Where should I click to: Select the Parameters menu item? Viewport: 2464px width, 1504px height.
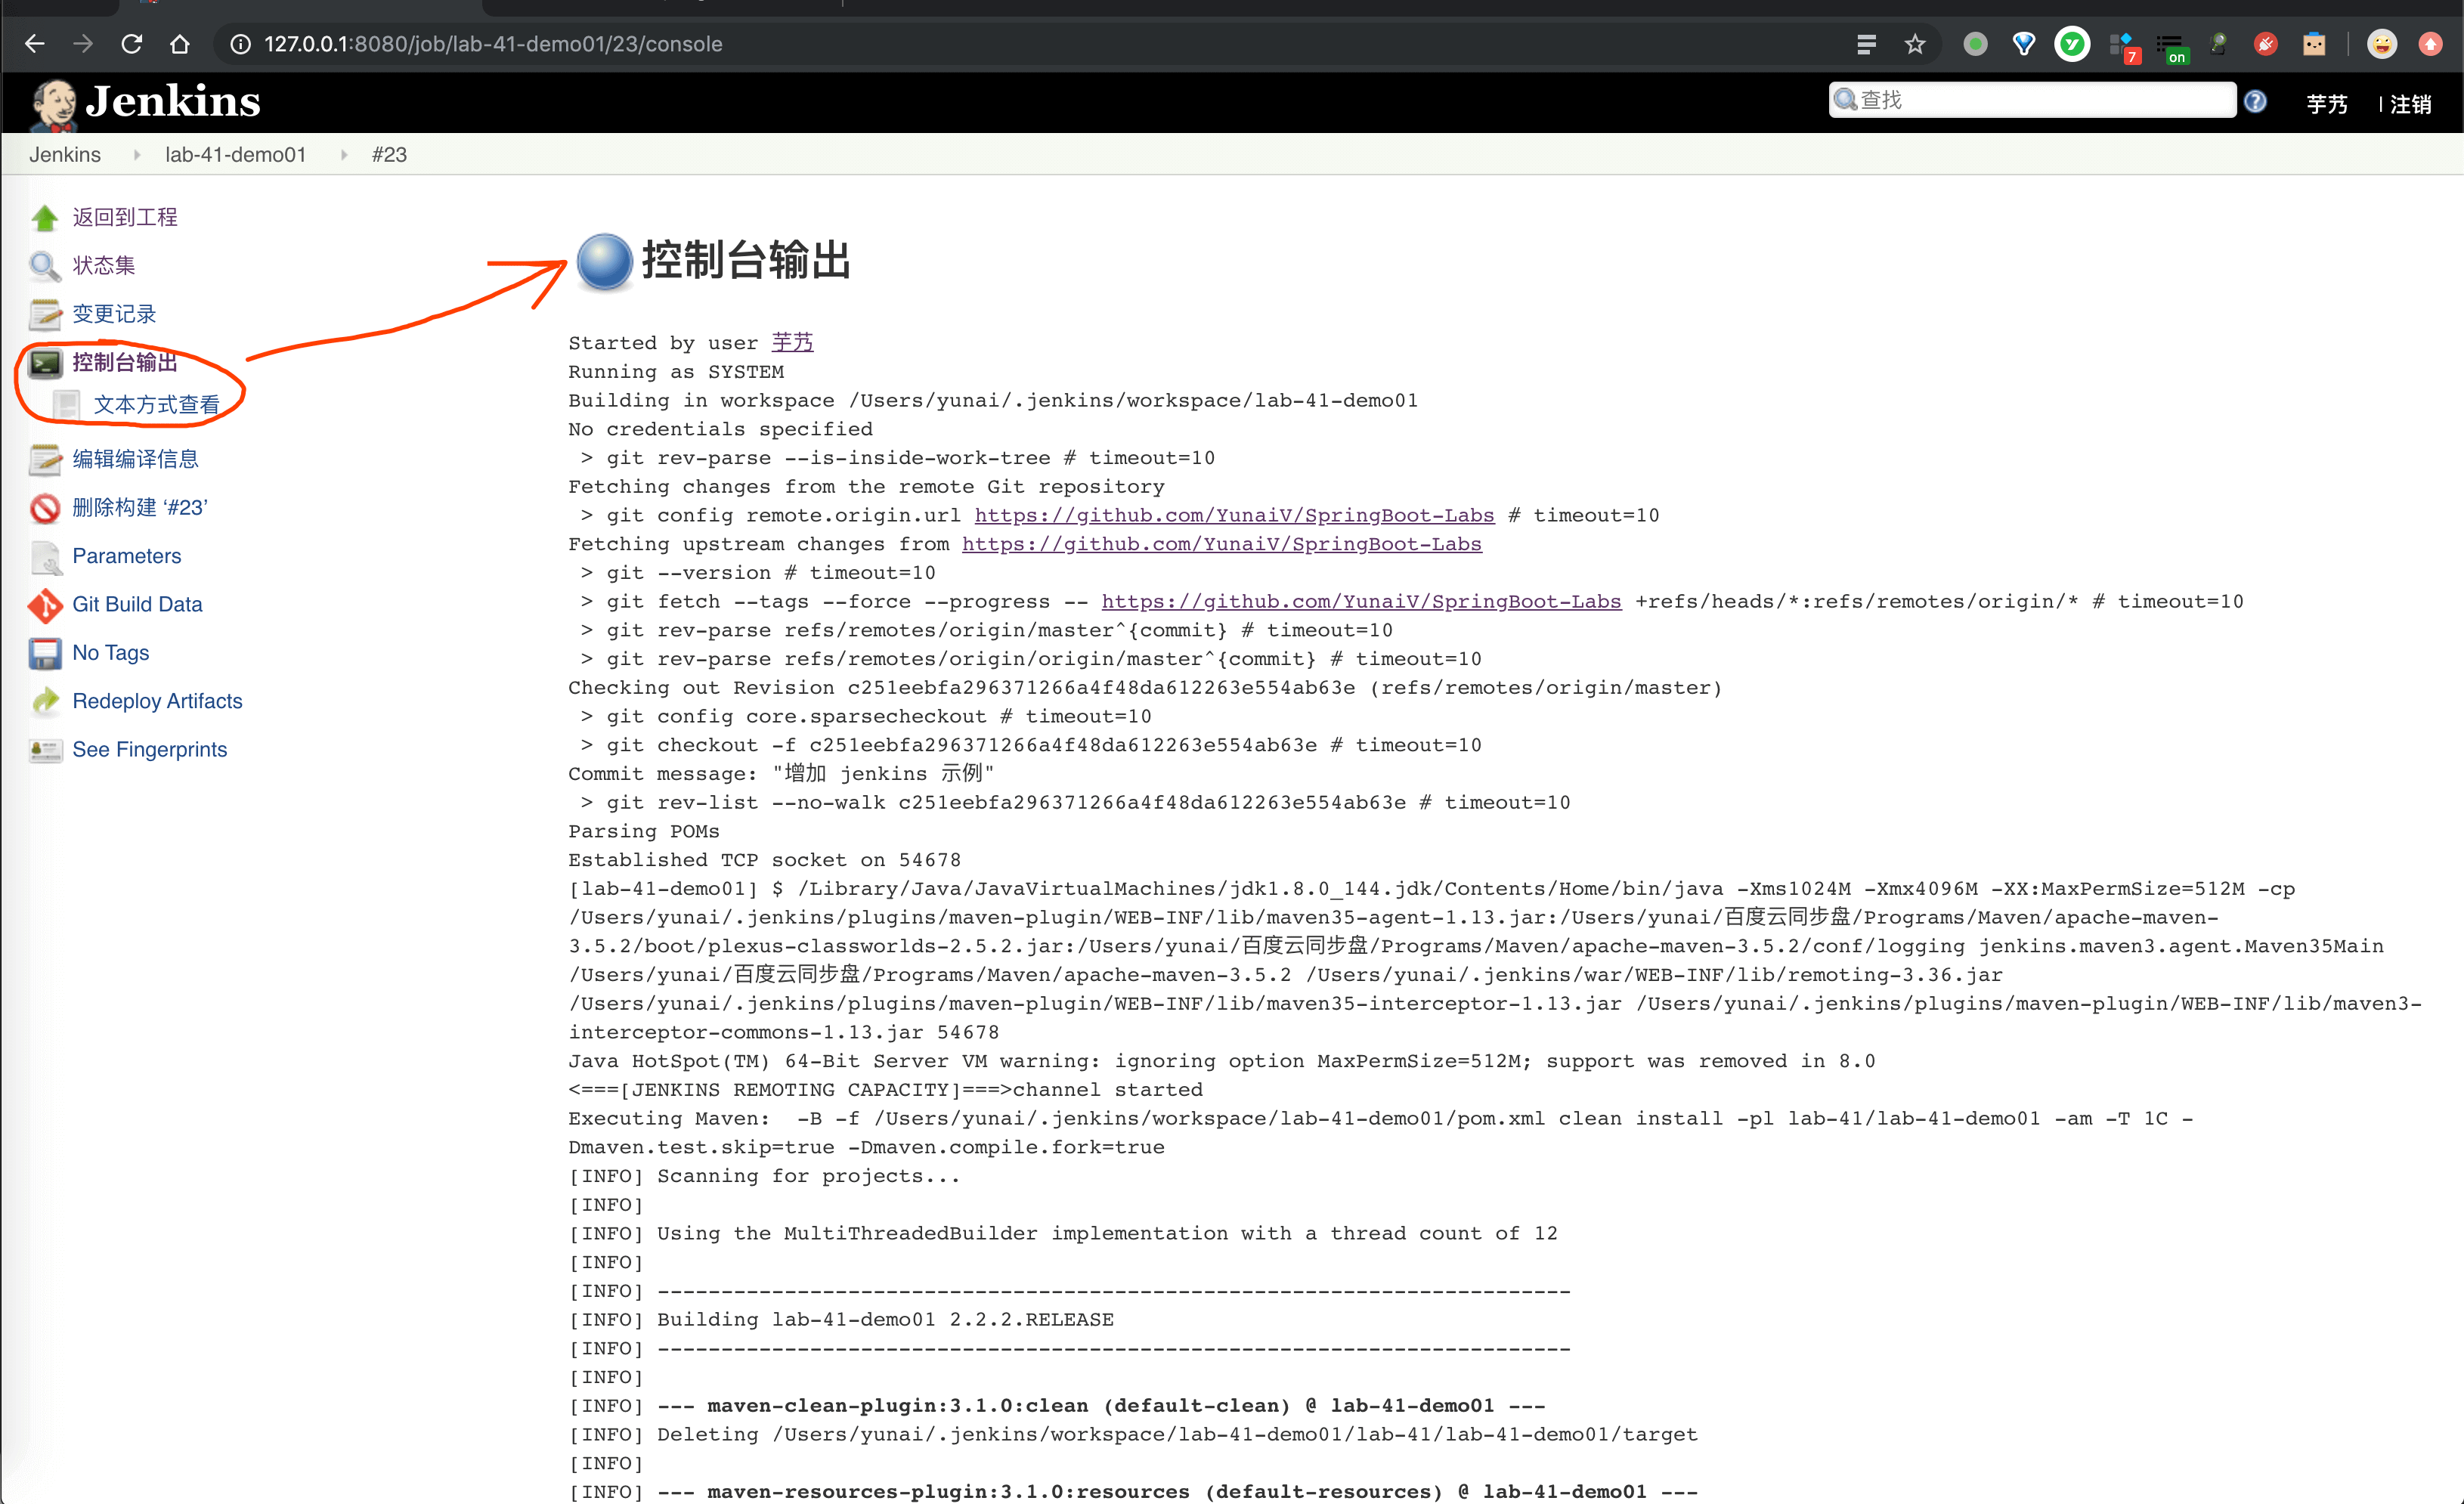[x=127, y=555]
